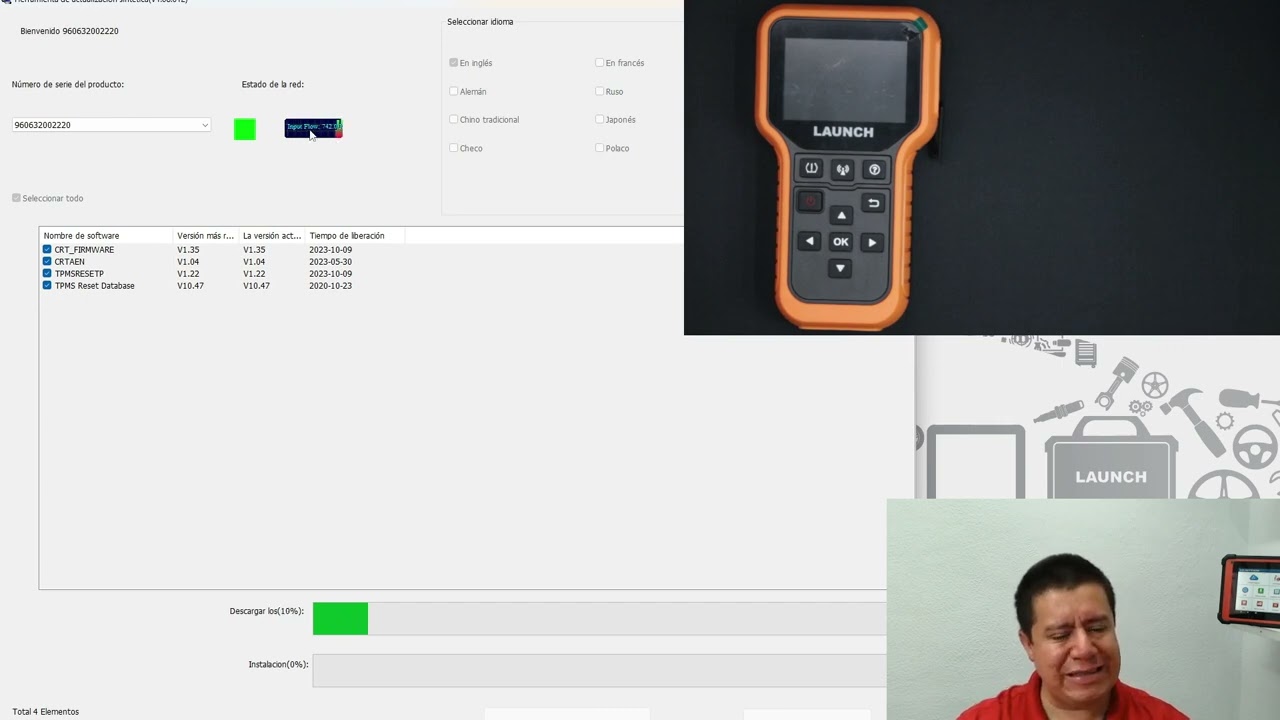Deselect the TPMSRESETP row checkbox
This screenshot has height=720, width=1280.
[x=47, y=273]
